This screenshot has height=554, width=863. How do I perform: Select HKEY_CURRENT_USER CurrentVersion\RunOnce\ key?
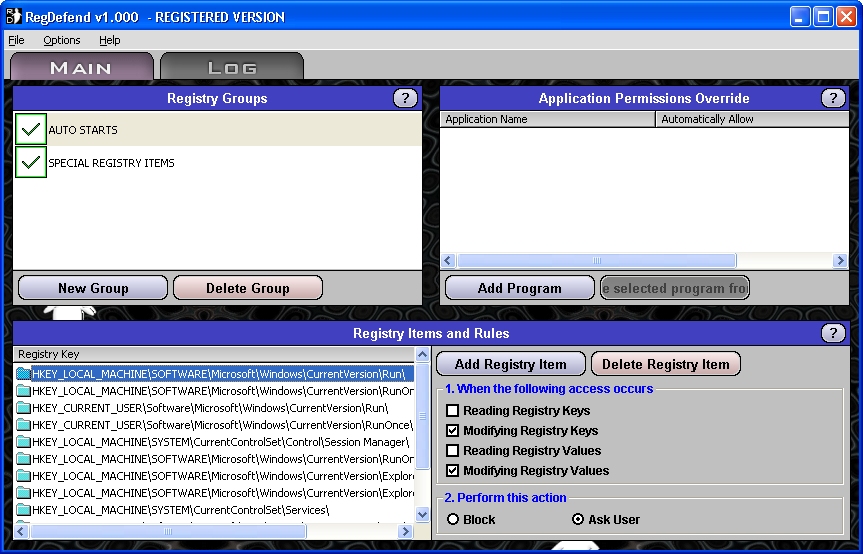(222, 425)
